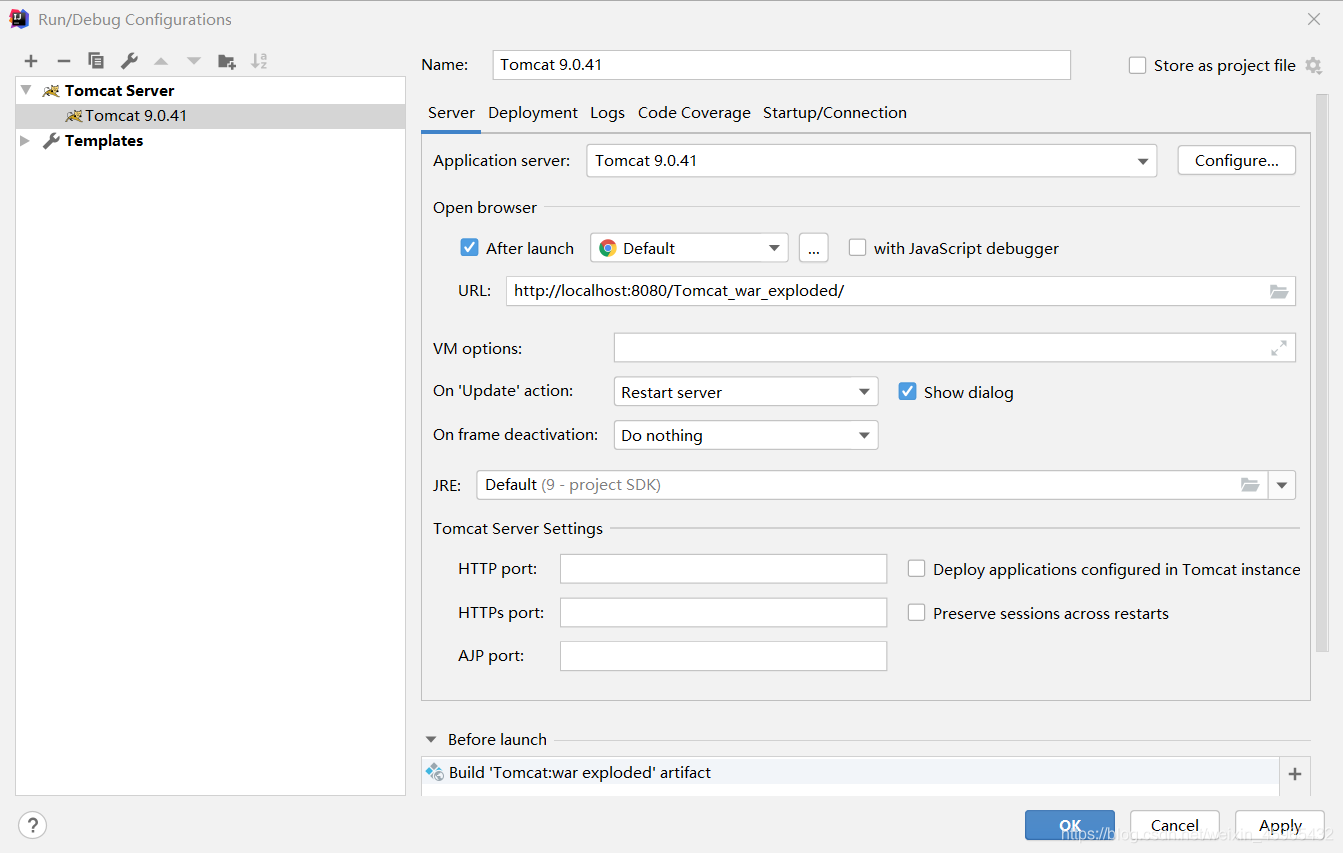Click browser ellipsis button

813,248
